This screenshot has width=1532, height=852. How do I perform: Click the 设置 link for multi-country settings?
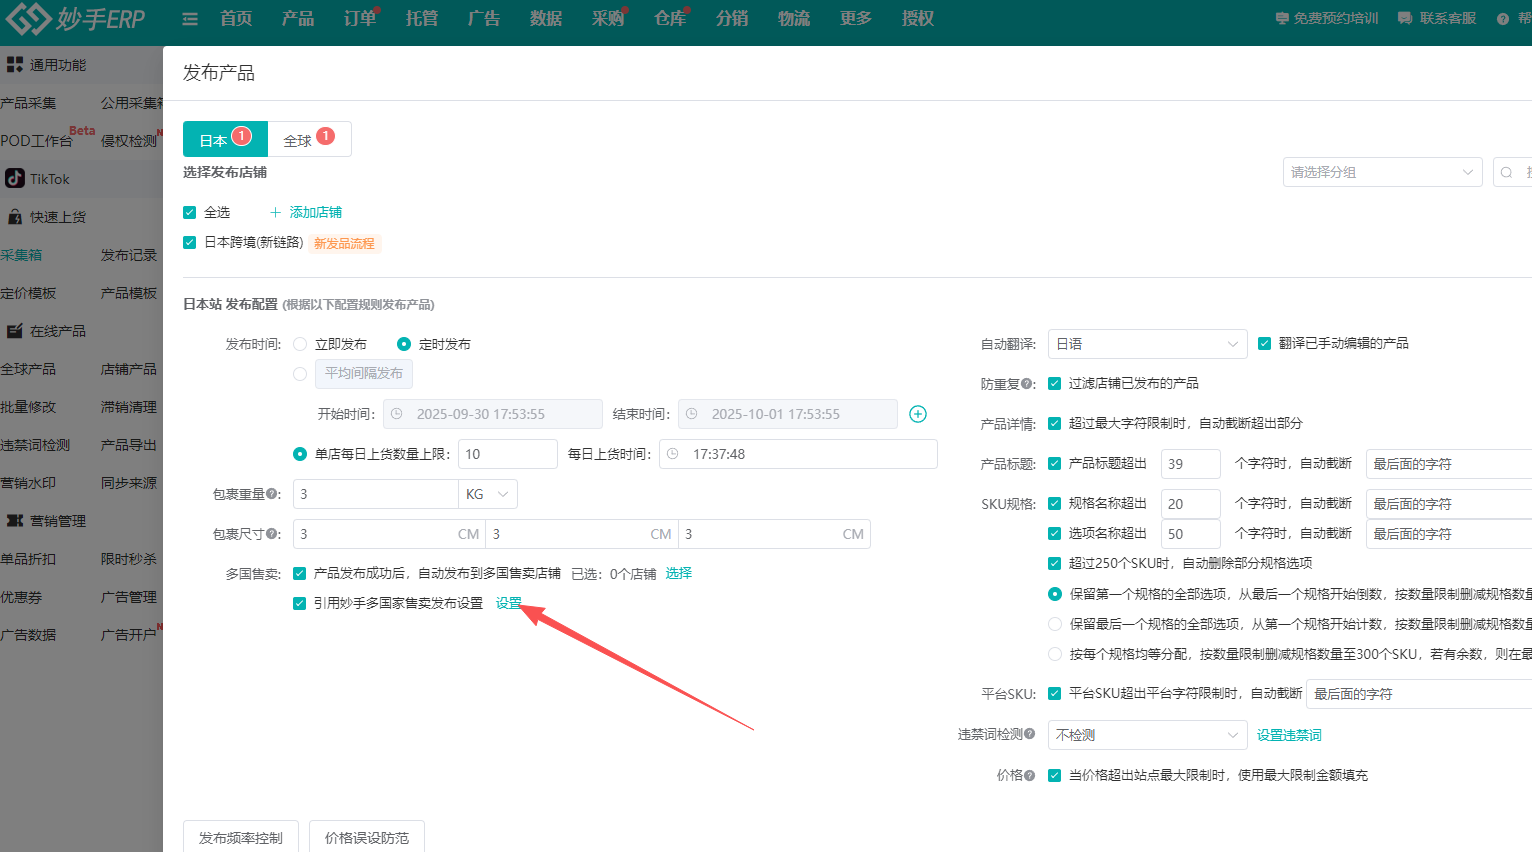tap(508, 603)
